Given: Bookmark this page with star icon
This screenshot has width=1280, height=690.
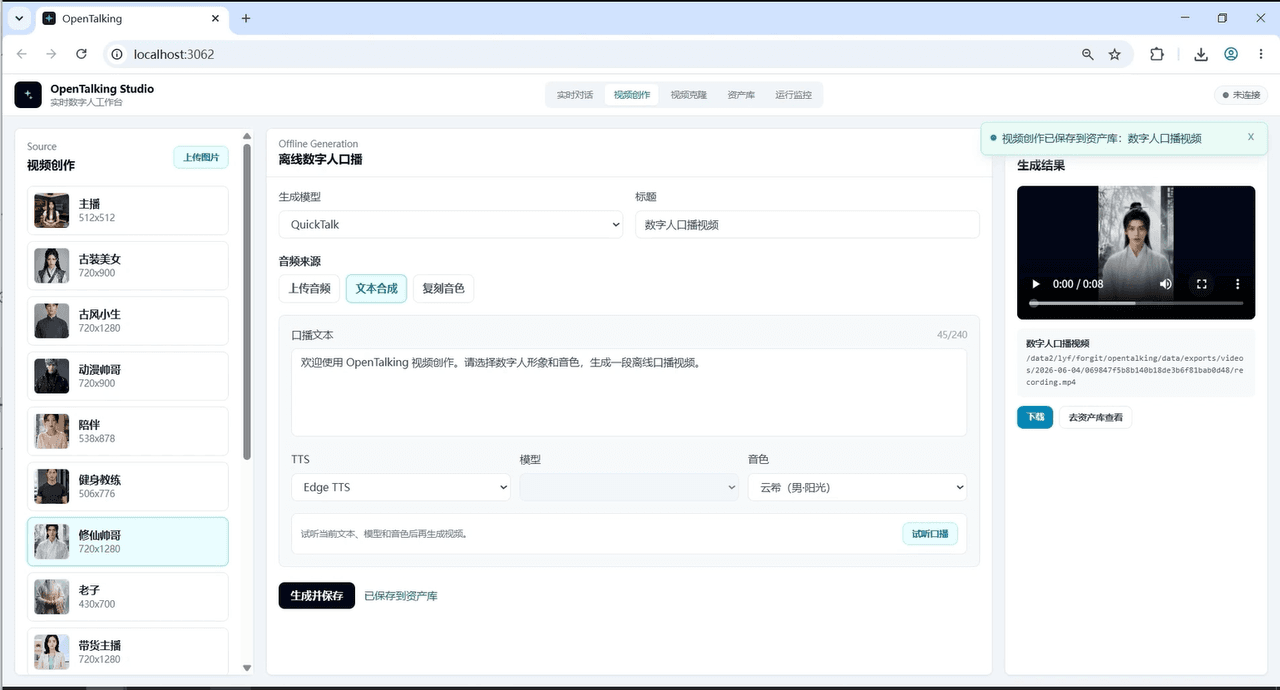Looking at the screenshot, I should (x=1115, y=54).
